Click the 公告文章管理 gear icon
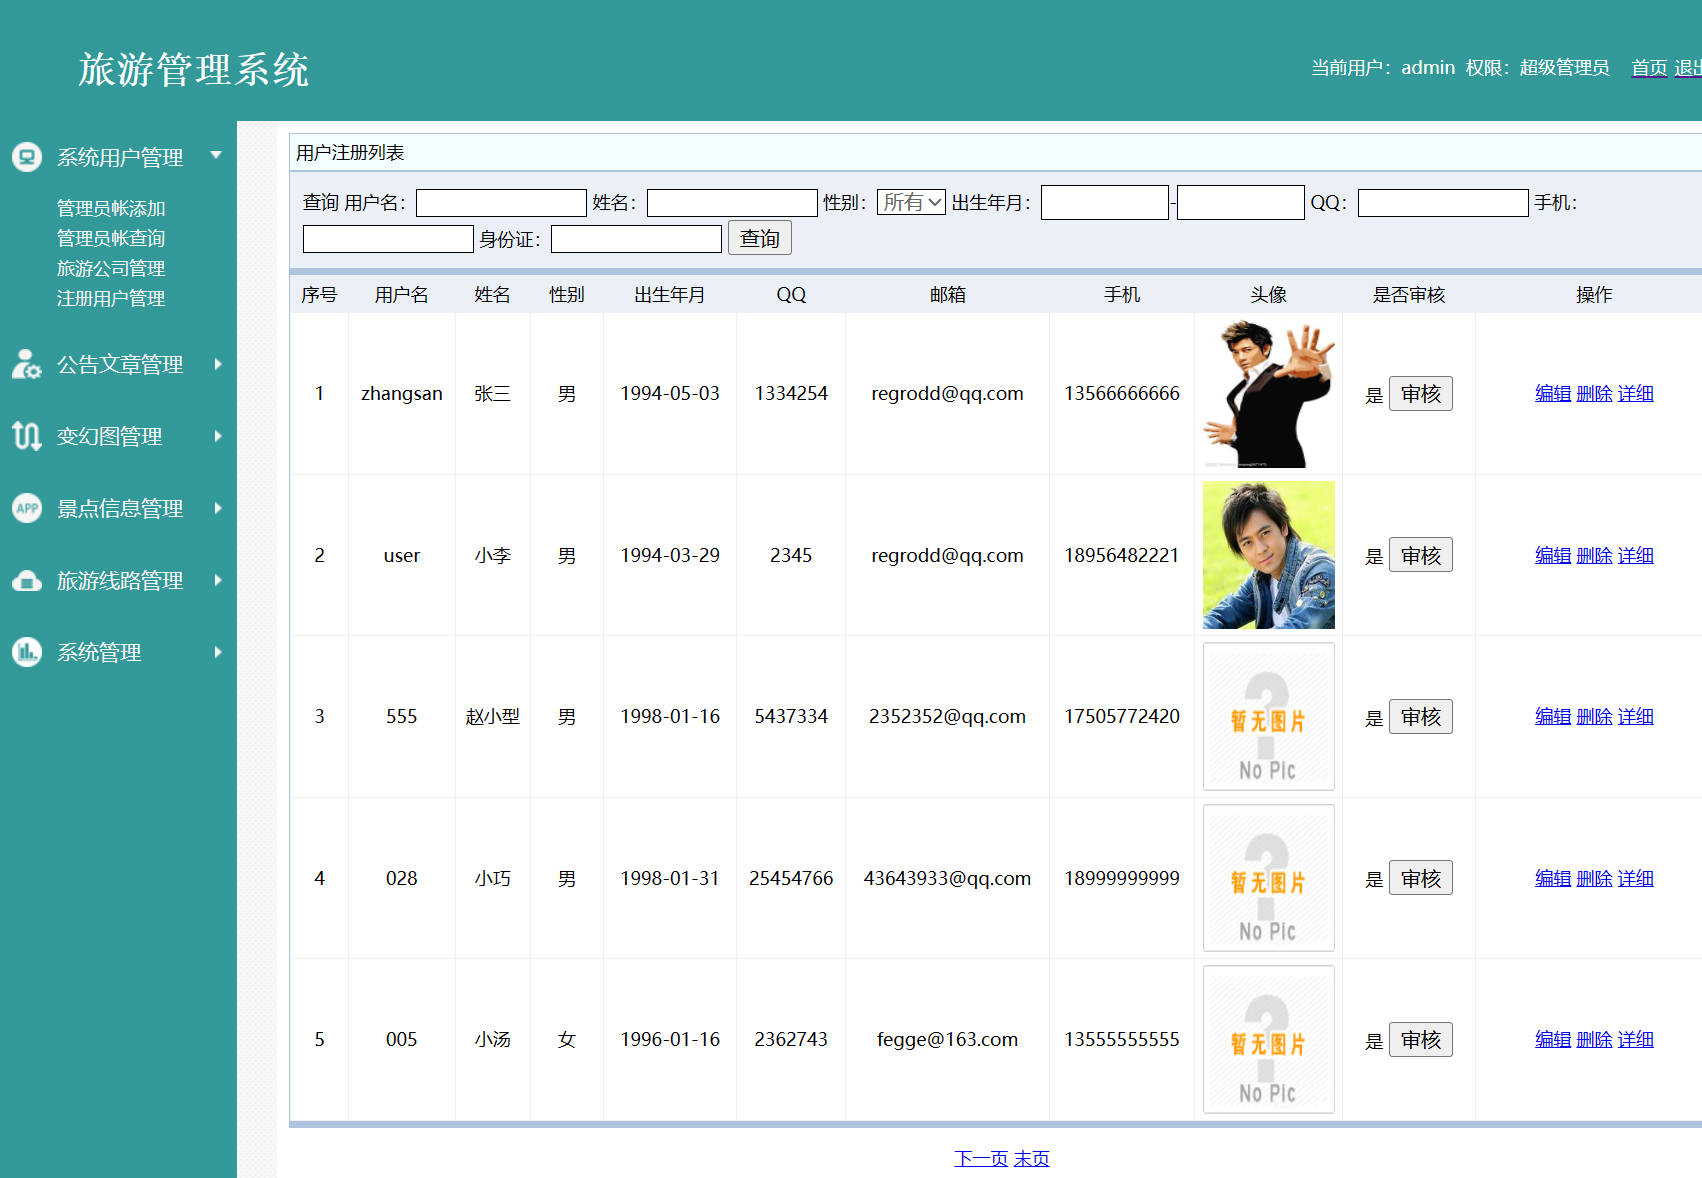Viewport: 1702px width, 1178px height. point(26,365)
